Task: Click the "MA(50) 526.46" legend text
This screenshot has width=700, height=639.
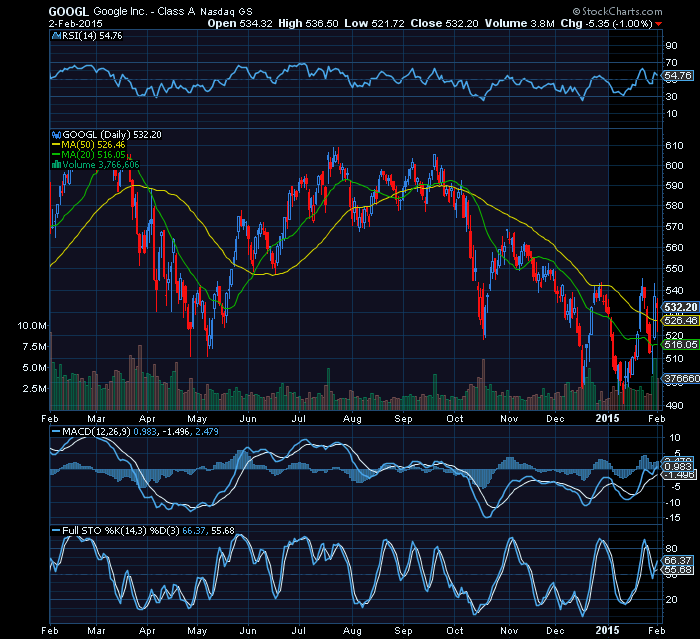Action: (x=93, y=145)
